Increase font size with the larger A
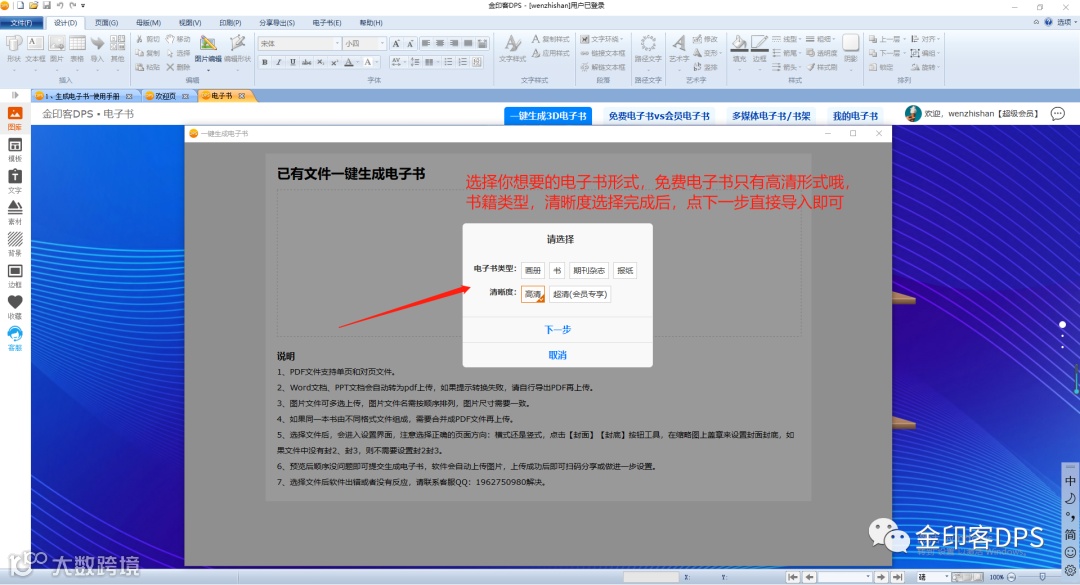The width and height of the screenshot is (1080, 585). click(396, 43)
